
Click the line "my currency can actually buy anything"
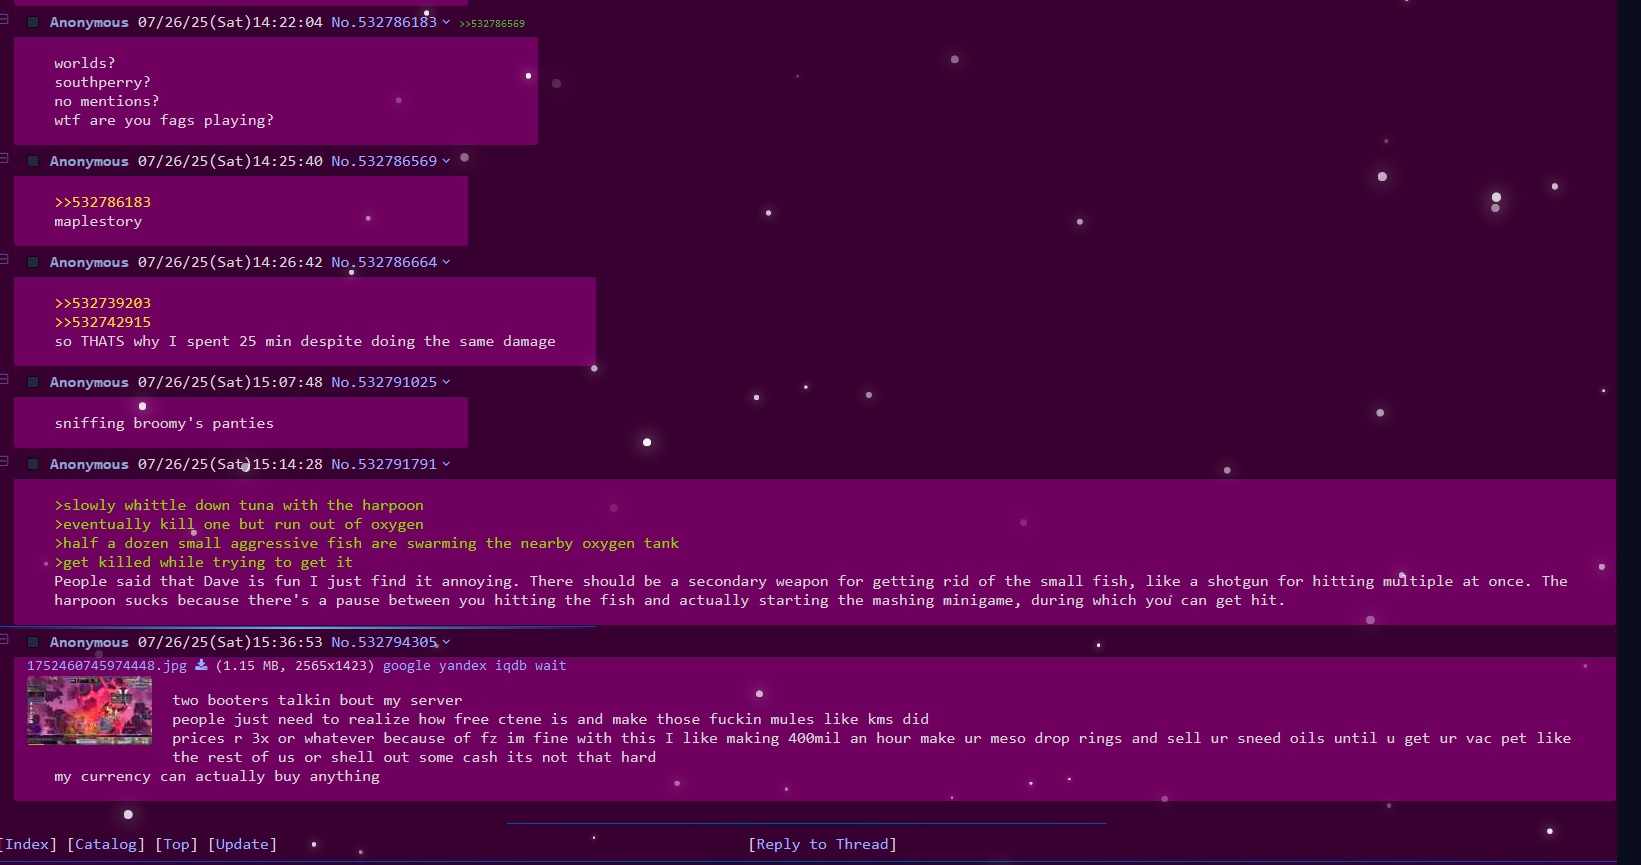point(217,776)
